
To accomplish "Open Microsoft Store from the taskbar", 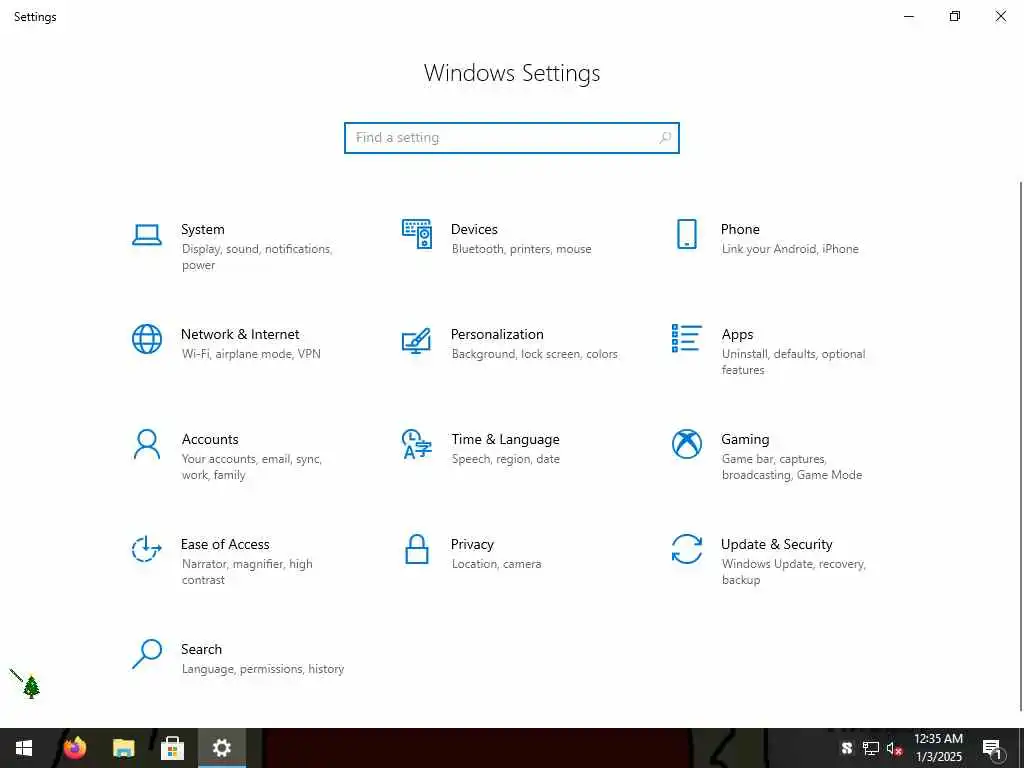I will coord(172,748).
